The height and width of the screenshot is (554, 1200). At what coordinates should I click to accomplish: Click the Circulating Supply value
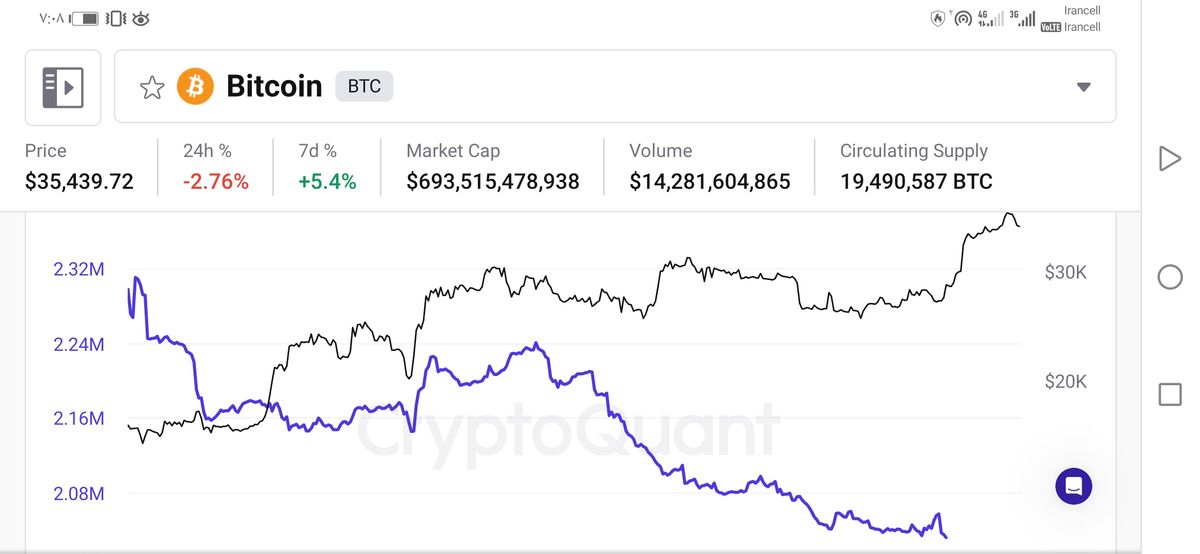tap(916, 181)
